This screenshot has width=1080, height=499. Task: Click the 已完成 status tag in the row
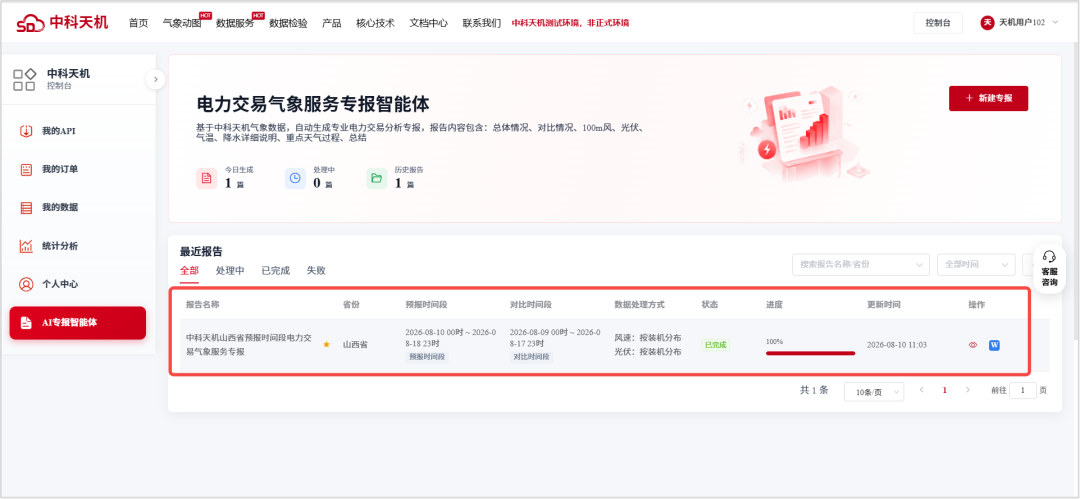coord(715,345)
